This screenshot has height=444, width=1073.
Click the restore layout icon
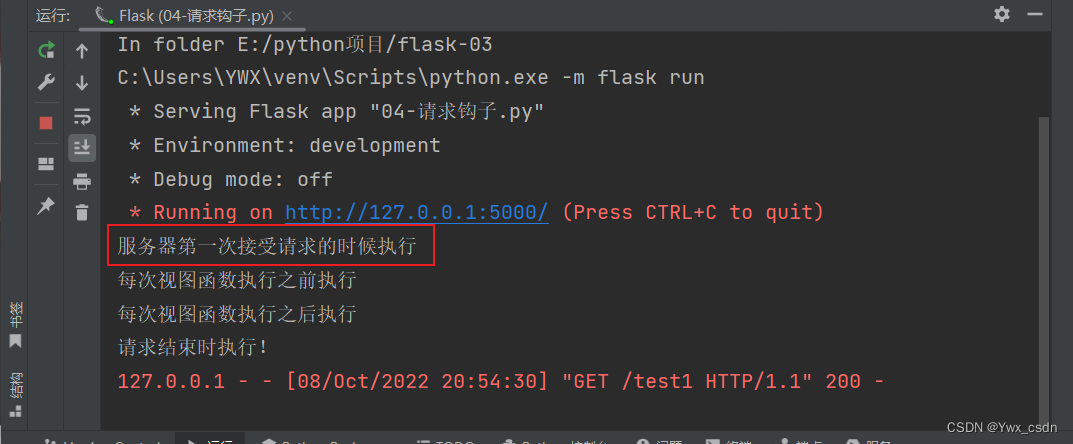tap(46, 164)
